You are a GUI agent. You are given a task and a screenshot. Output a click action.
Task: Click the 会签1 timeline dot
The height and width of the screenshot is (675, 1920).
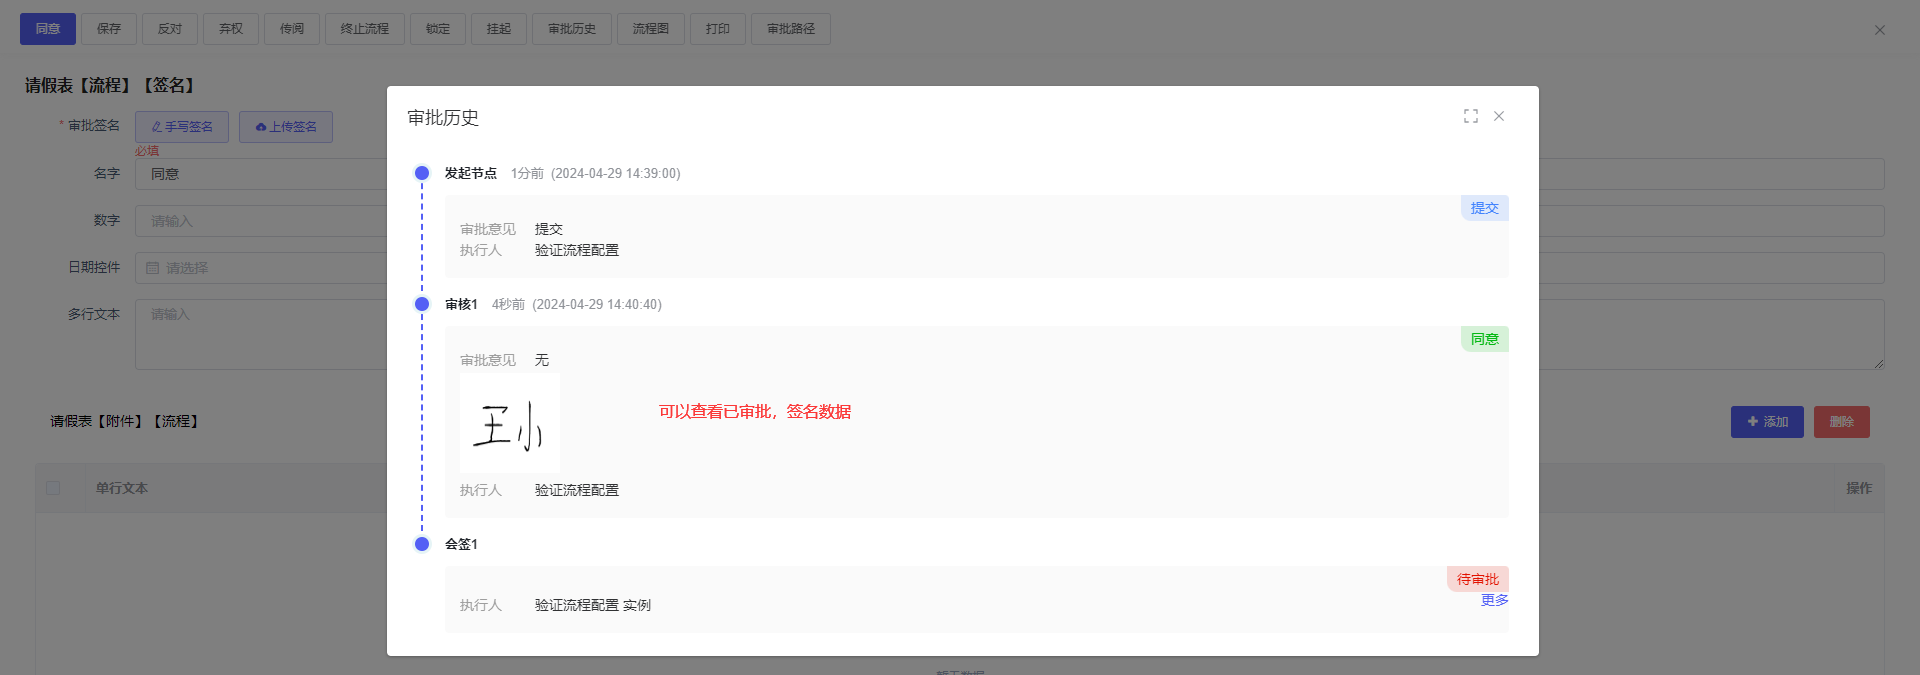point(422,544)
